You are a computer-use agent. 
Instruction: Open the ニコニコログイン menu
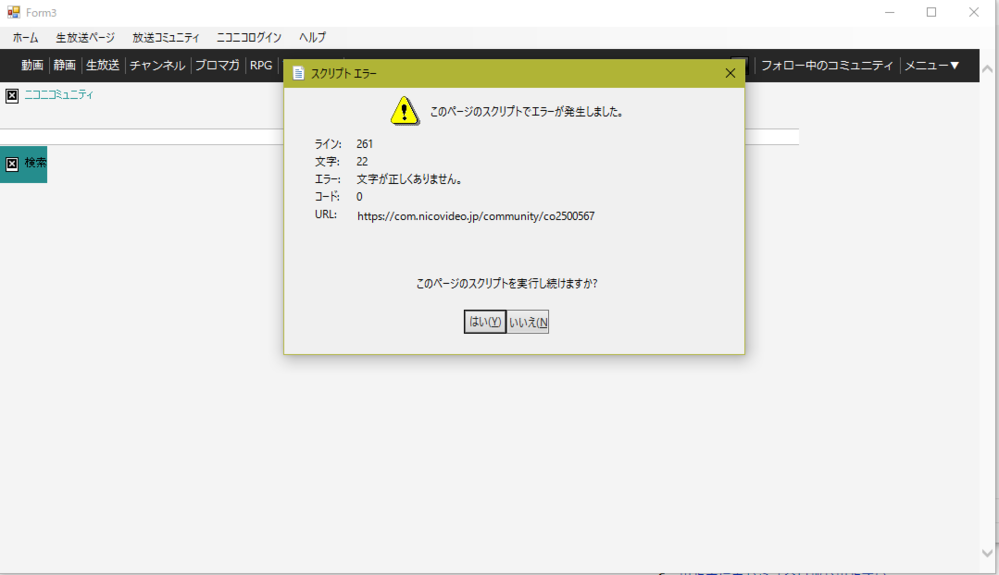[x=249, y=38]
